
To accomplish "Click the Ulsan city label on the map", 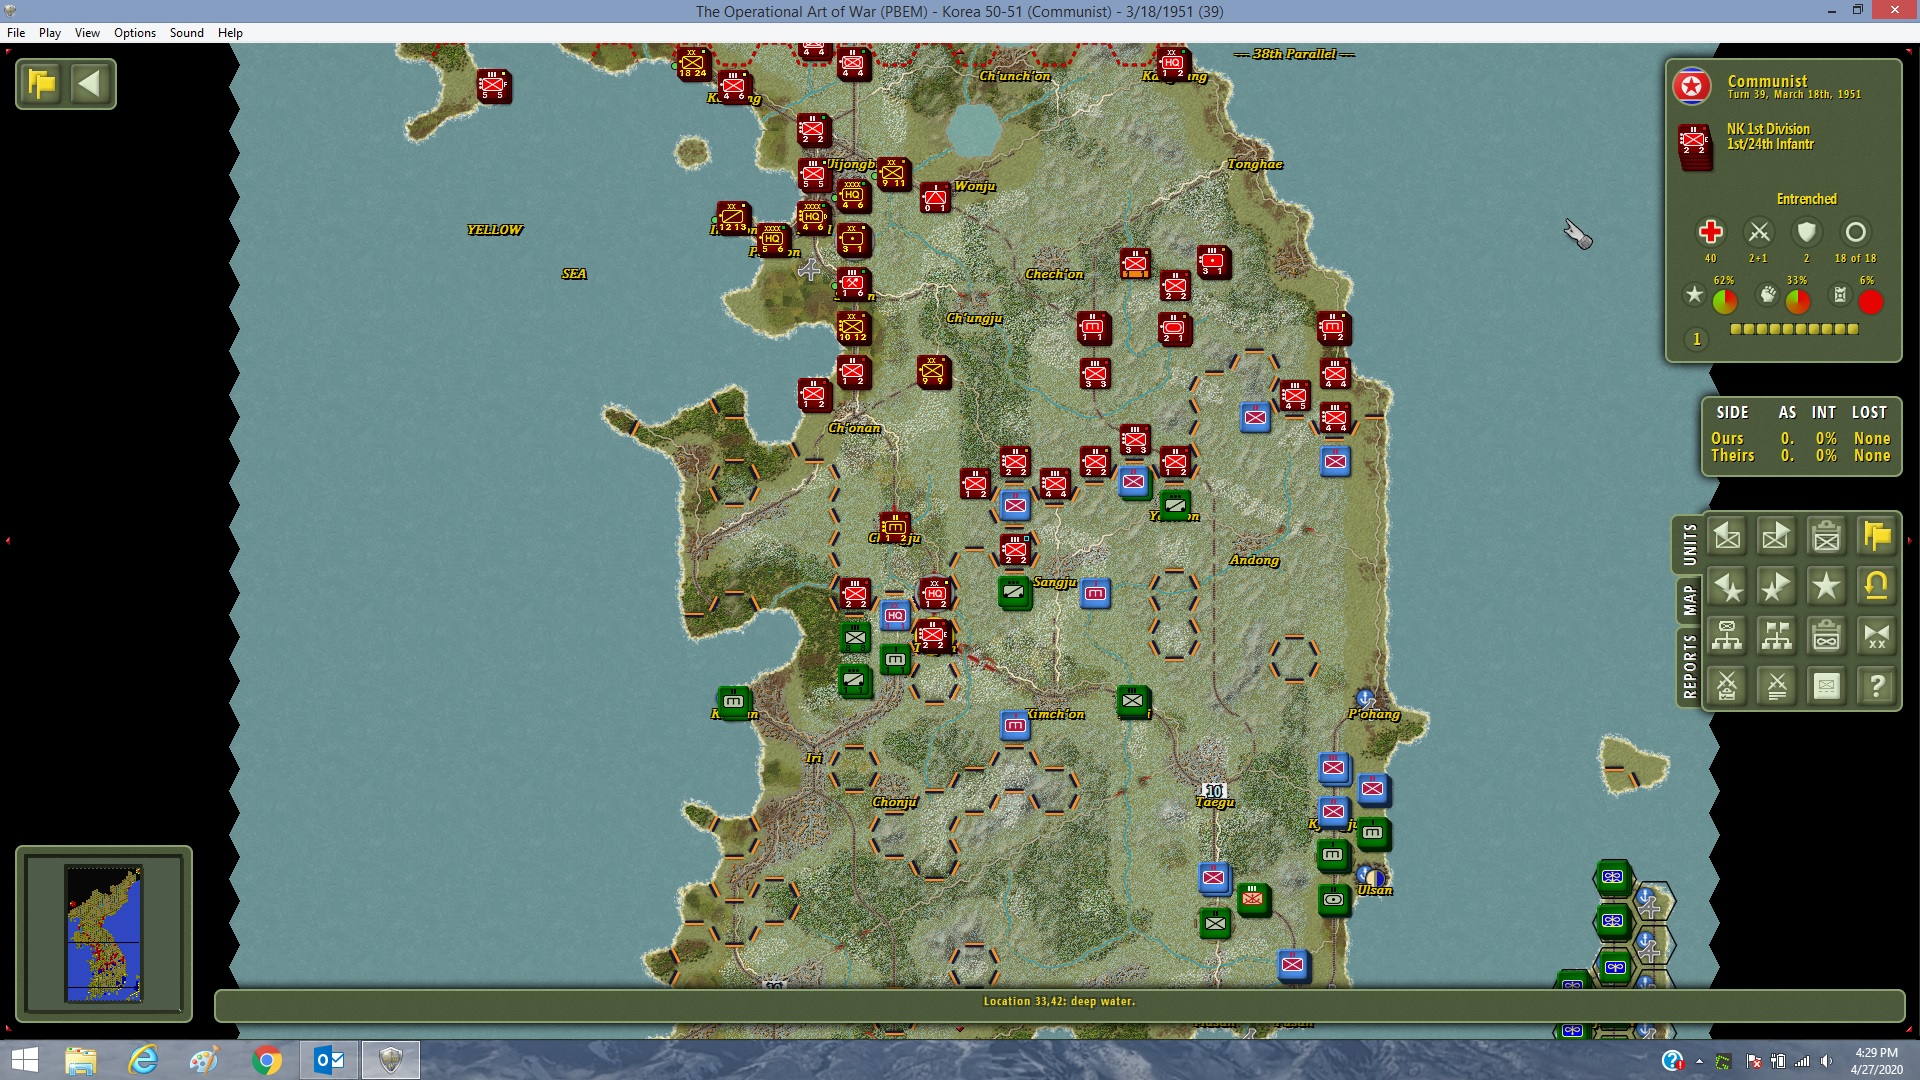I will (1375, 890).
